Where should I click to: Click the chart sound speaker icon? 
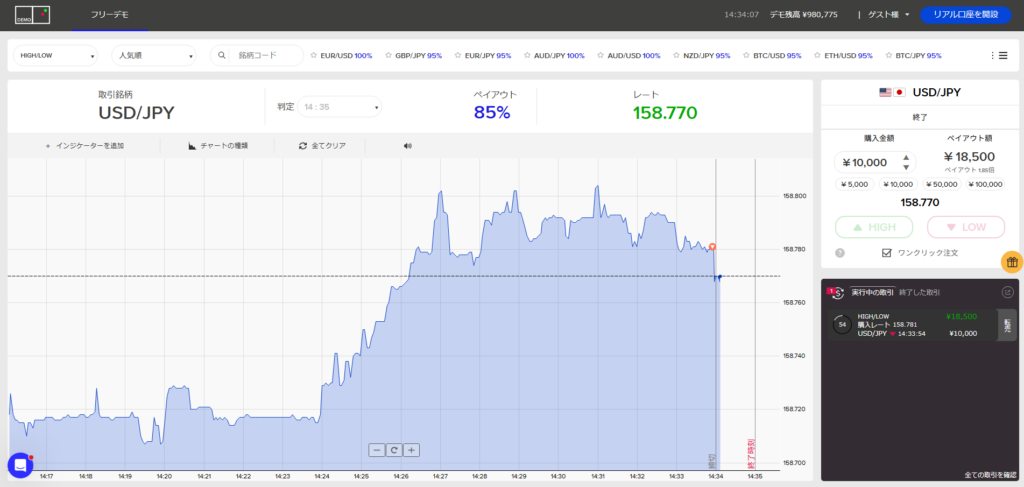(x=408, y=146)
